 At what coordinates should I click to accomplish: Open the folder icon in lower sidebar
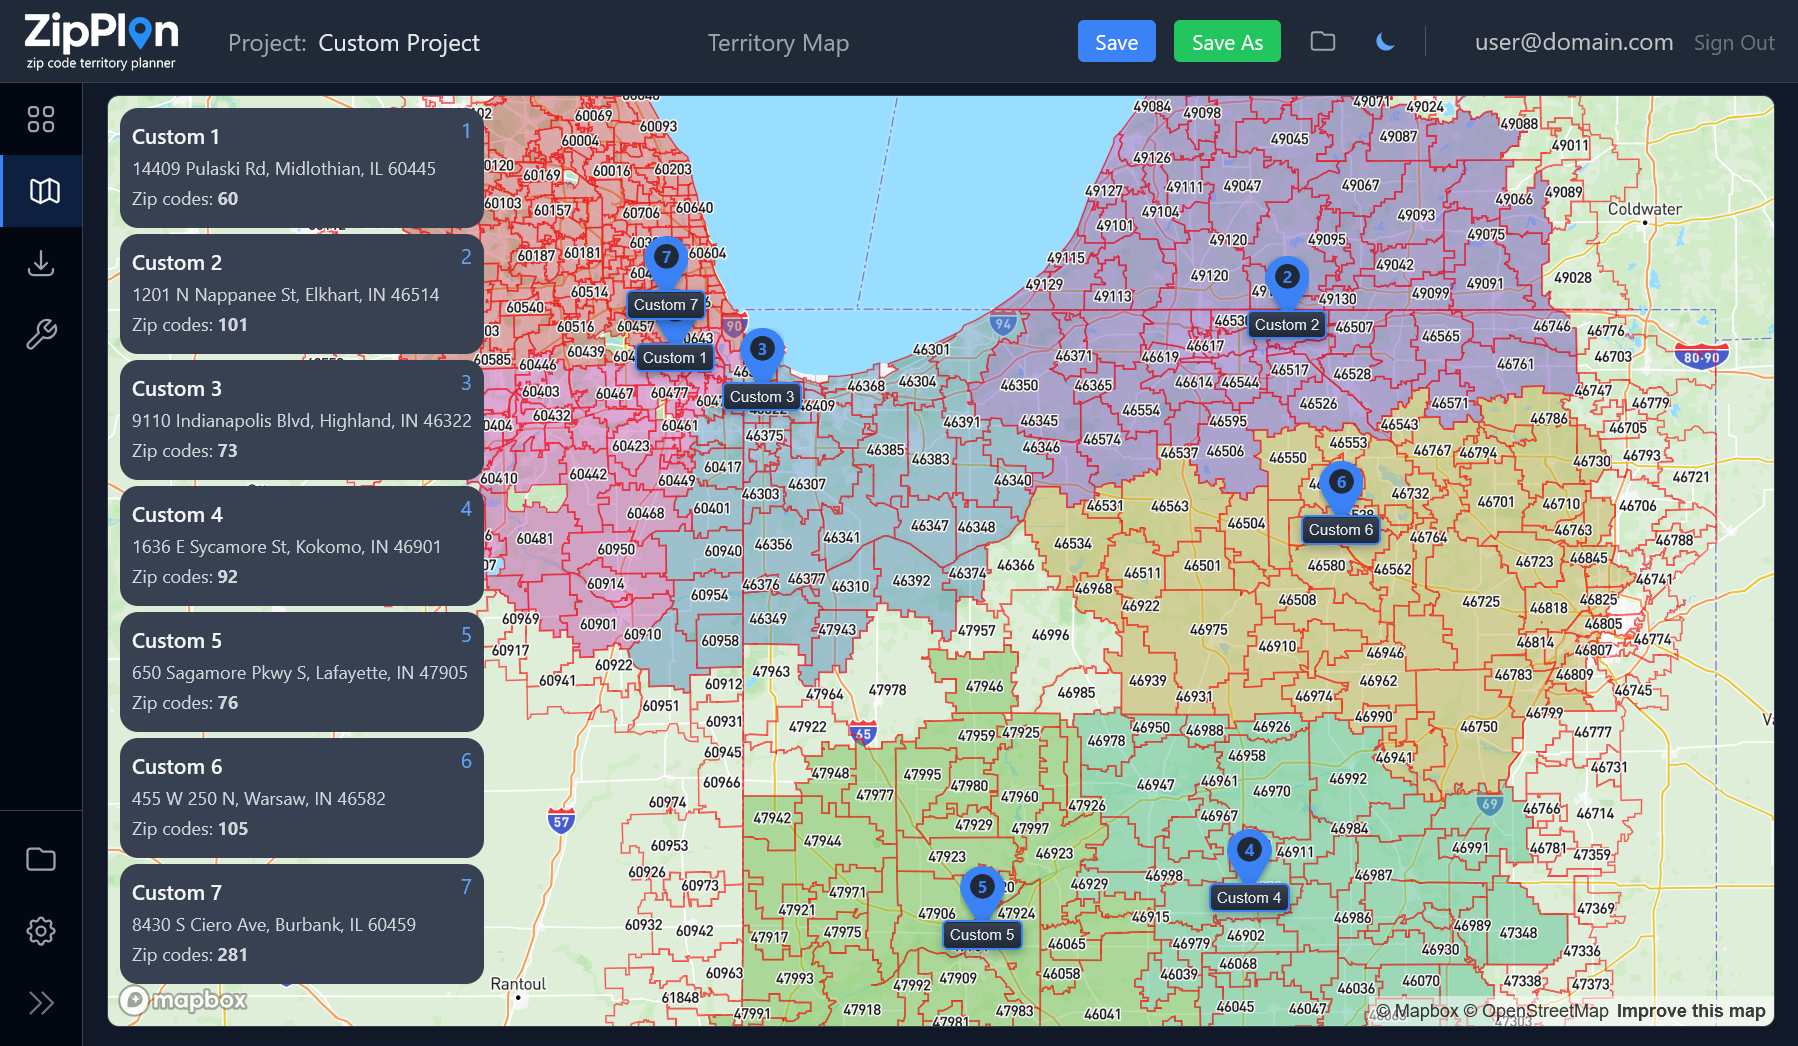[41, 859]
